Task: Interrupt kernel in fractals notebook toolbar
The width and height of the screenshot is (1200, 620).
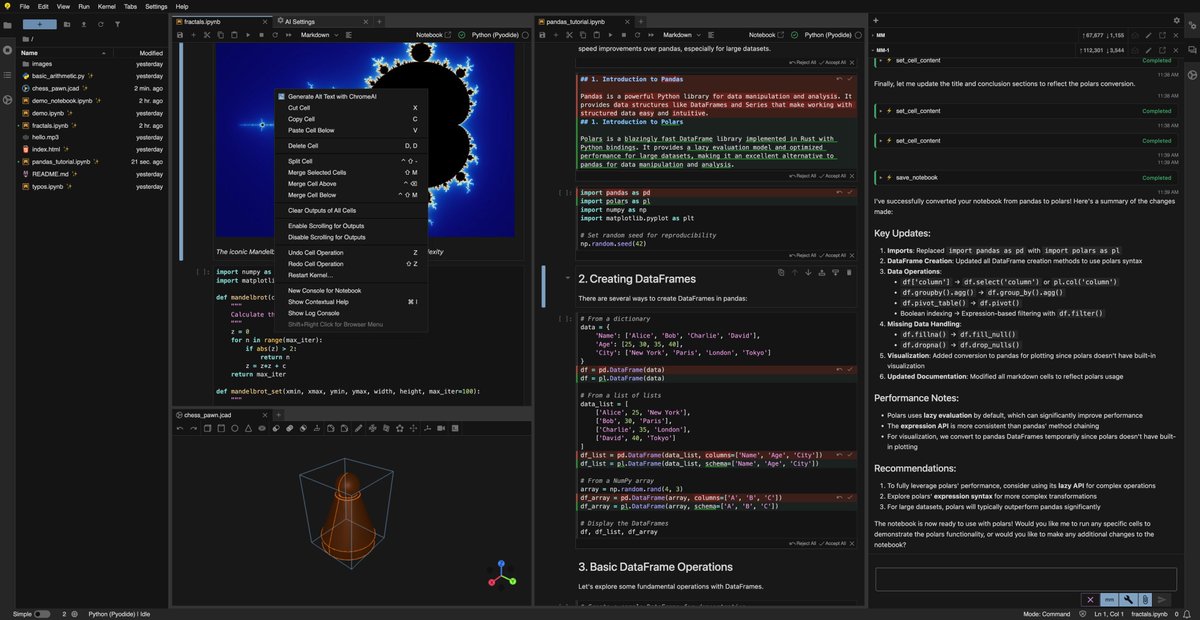Action: tap(261, 35)
